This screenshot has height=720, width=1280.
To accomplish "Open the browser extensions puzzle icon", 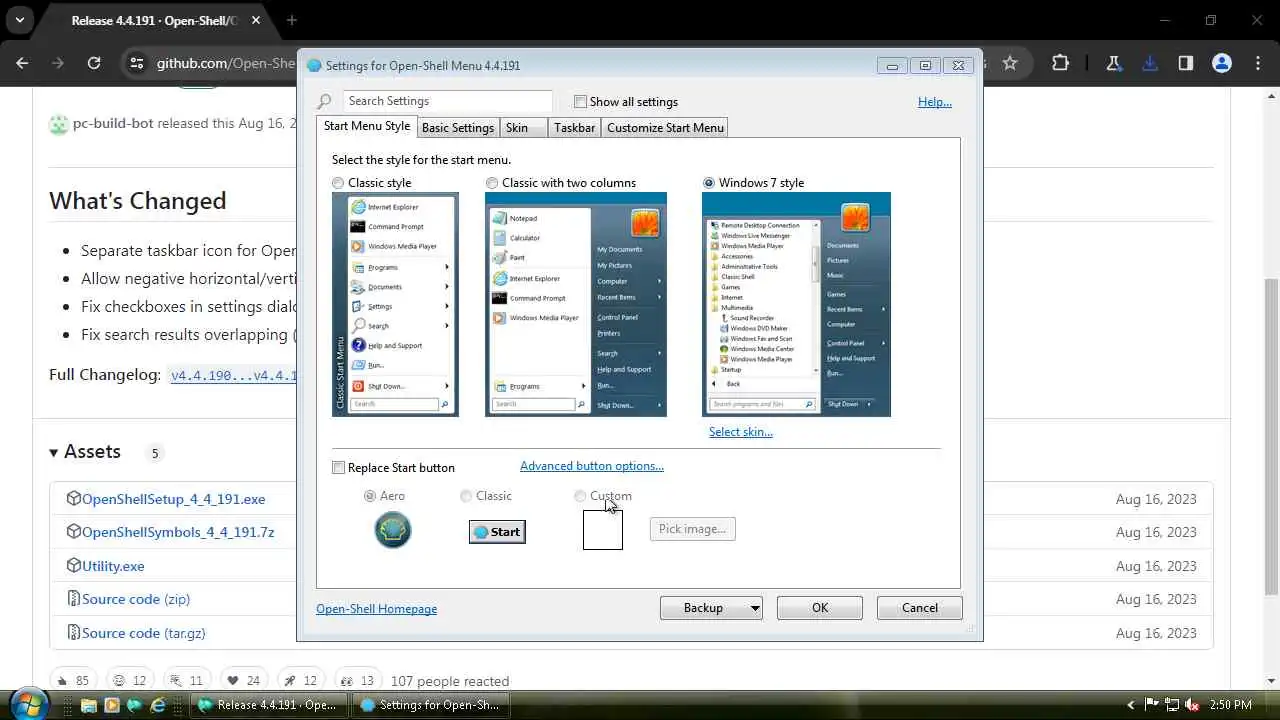I will [1060, 63].
